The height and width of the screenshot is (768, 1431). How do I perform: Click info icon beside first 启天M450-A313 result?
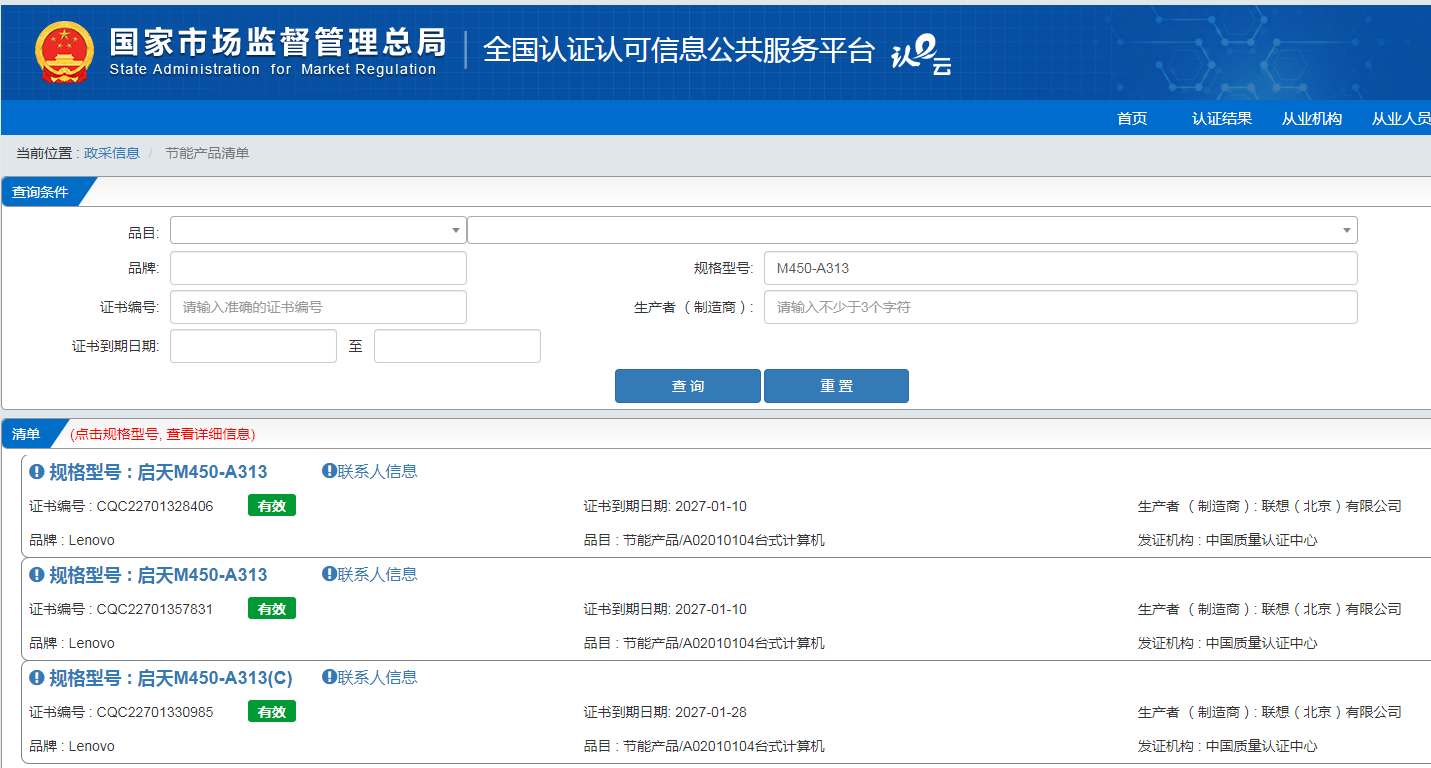pos(37,472)
